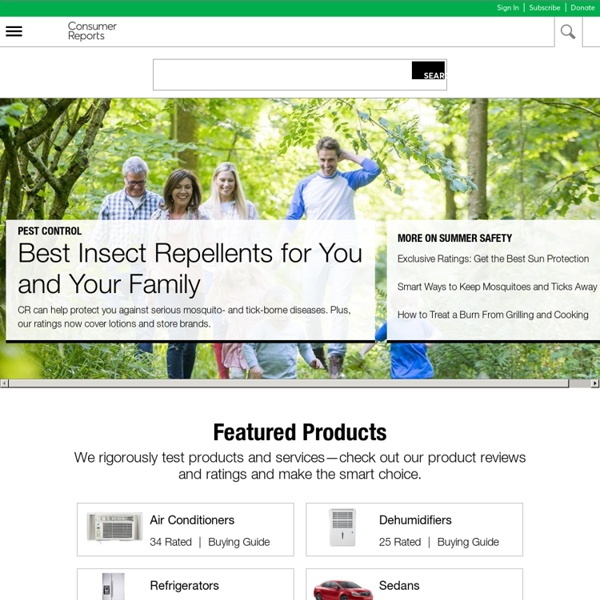Click the air conditioner product image
Screen dimensions: 600x600
114,527
